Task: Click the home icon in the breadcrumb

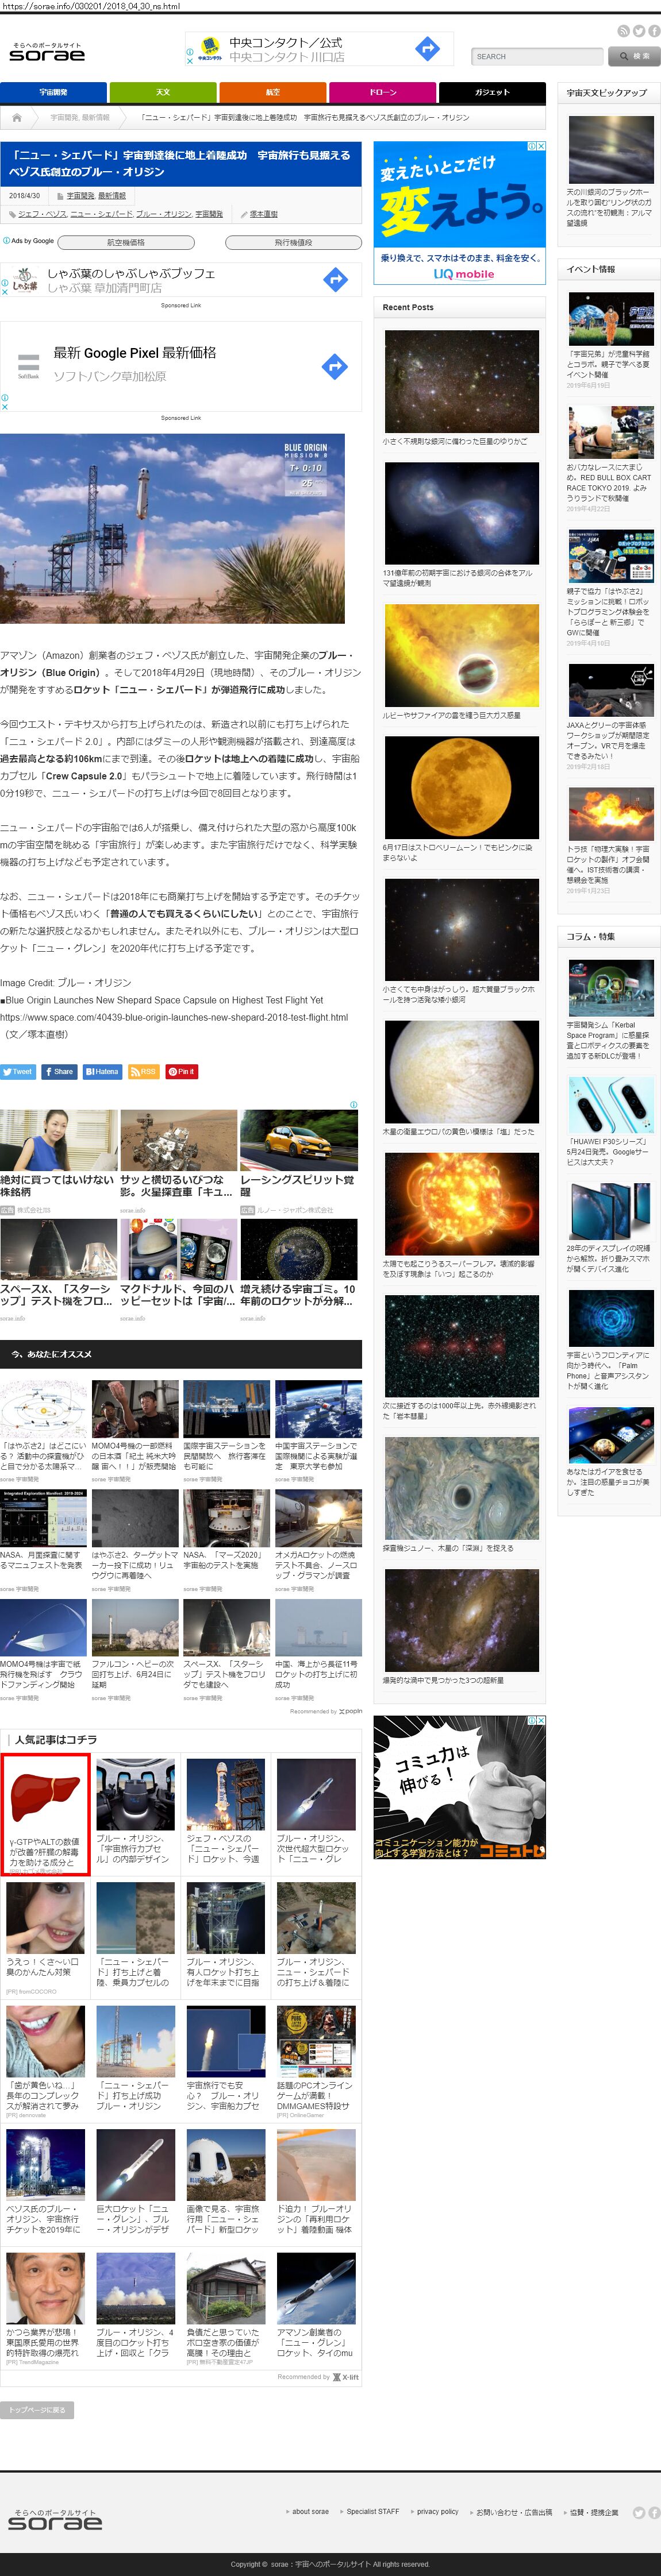Action: [x=17, y=117]
